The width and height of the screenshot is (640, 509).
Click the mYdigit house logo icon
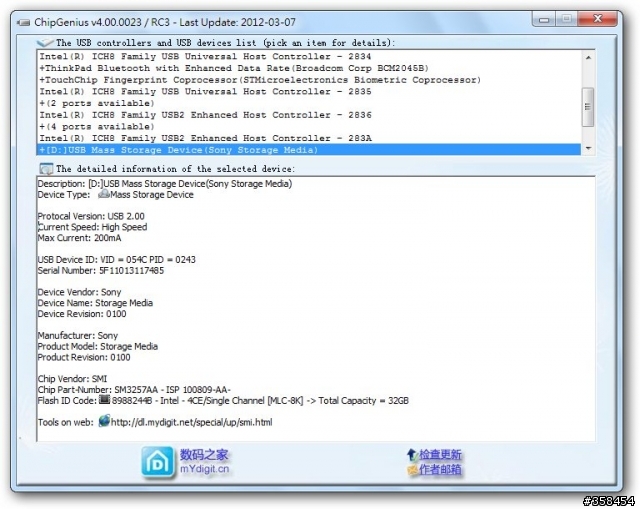tap(158, 462)
